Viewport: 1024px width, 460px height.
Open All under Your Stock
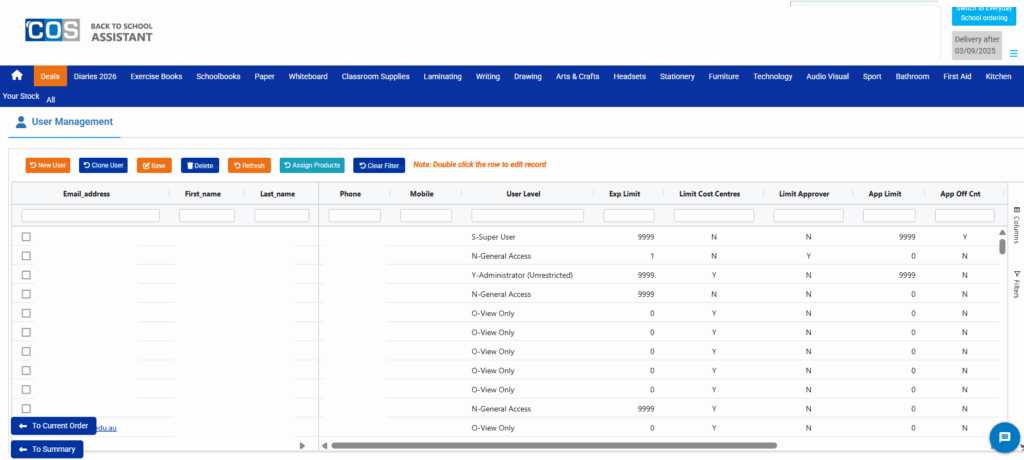tap(51, 100)
